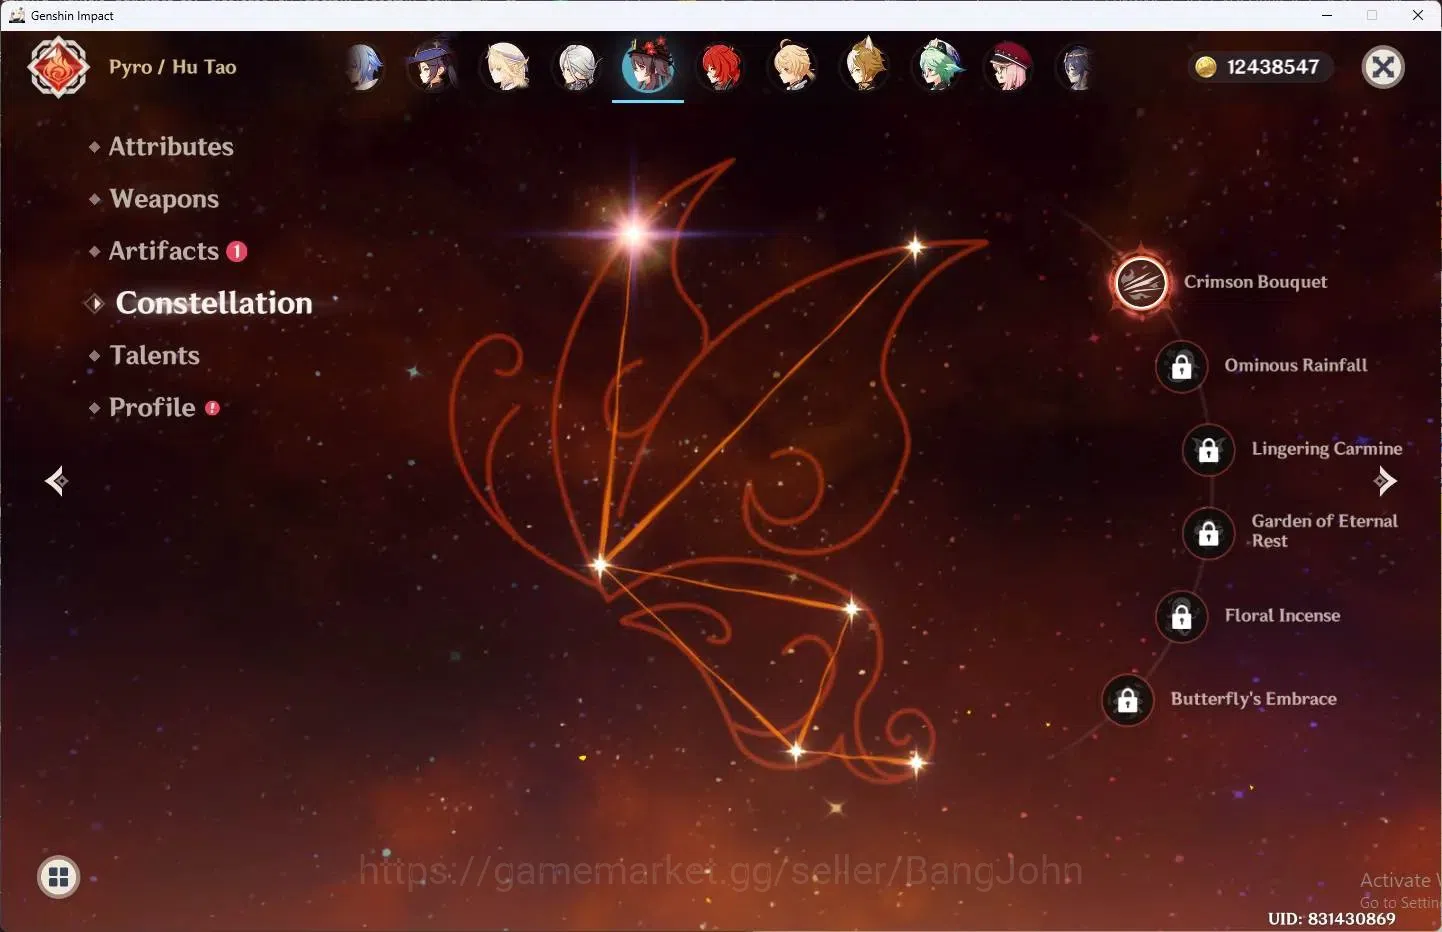This screenshot has height=932, width=1442.
Task: Open the locked Floral Incense node
Action: click(1181, 616)
